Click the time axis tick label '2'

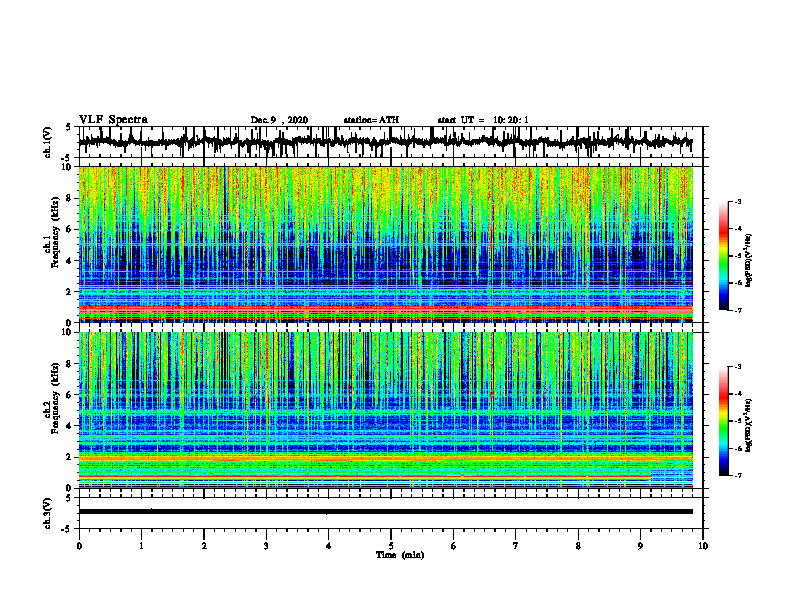(x=204, y=546)
